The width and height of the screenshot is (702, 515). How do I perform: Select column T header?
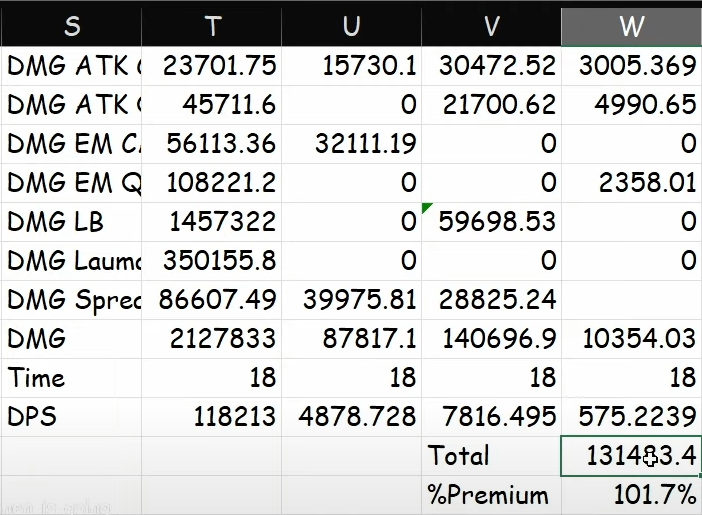pos(211,26)
